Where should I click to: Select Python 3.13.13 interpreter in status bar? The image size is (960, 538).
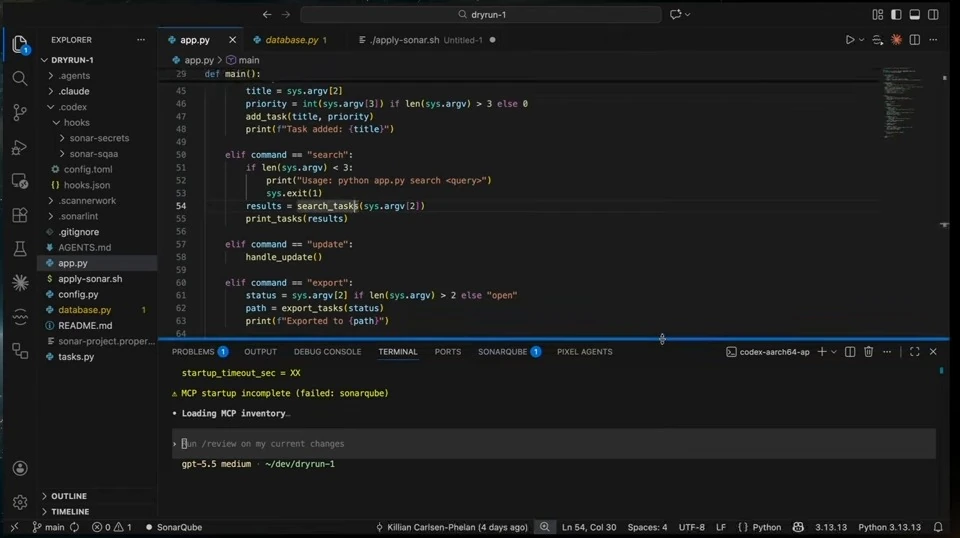click(x=889, y=527)
